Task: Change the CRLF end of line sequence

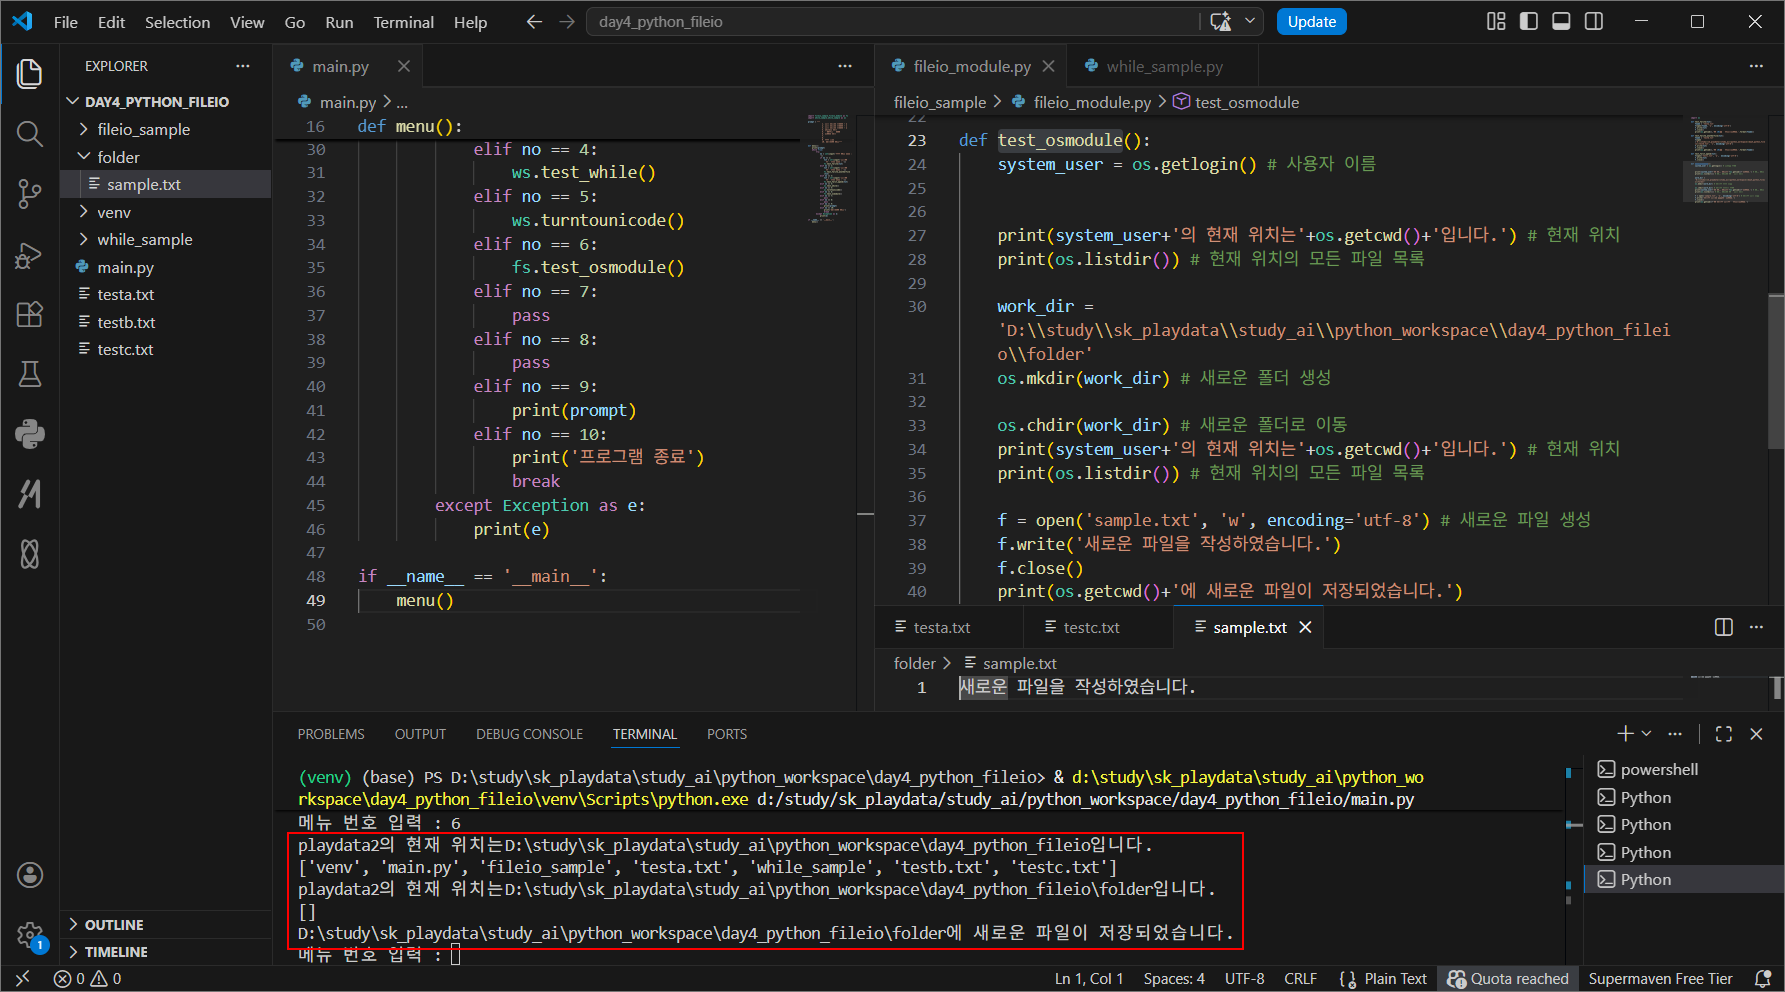Action: 1300,979
